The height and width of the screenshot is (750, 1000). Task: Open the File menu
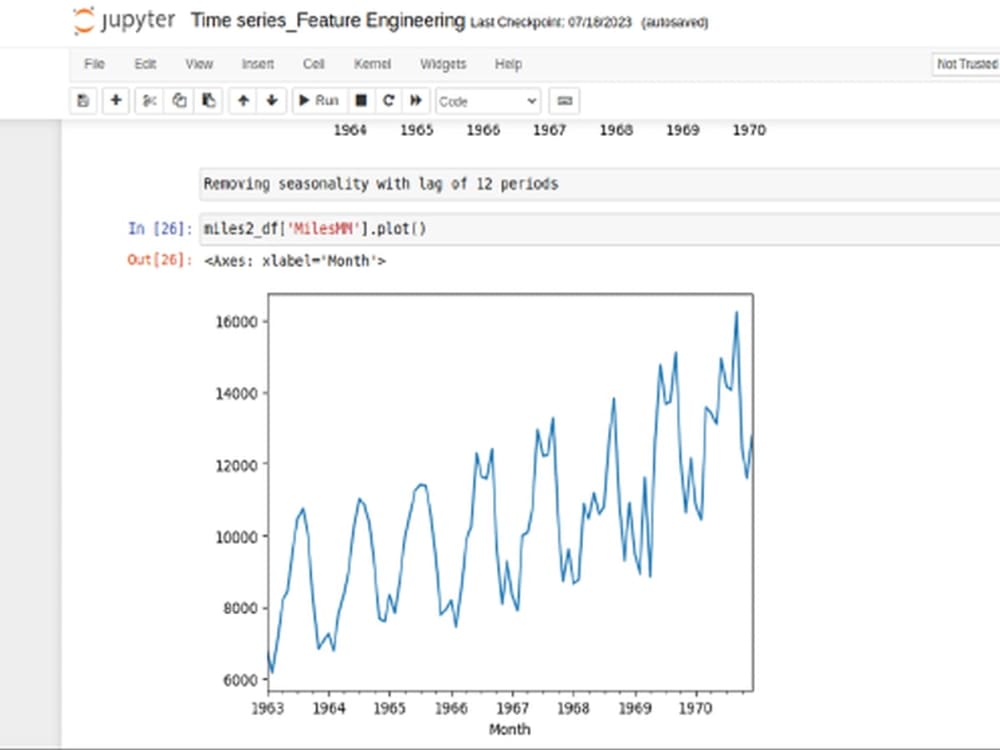coord(94,64)
